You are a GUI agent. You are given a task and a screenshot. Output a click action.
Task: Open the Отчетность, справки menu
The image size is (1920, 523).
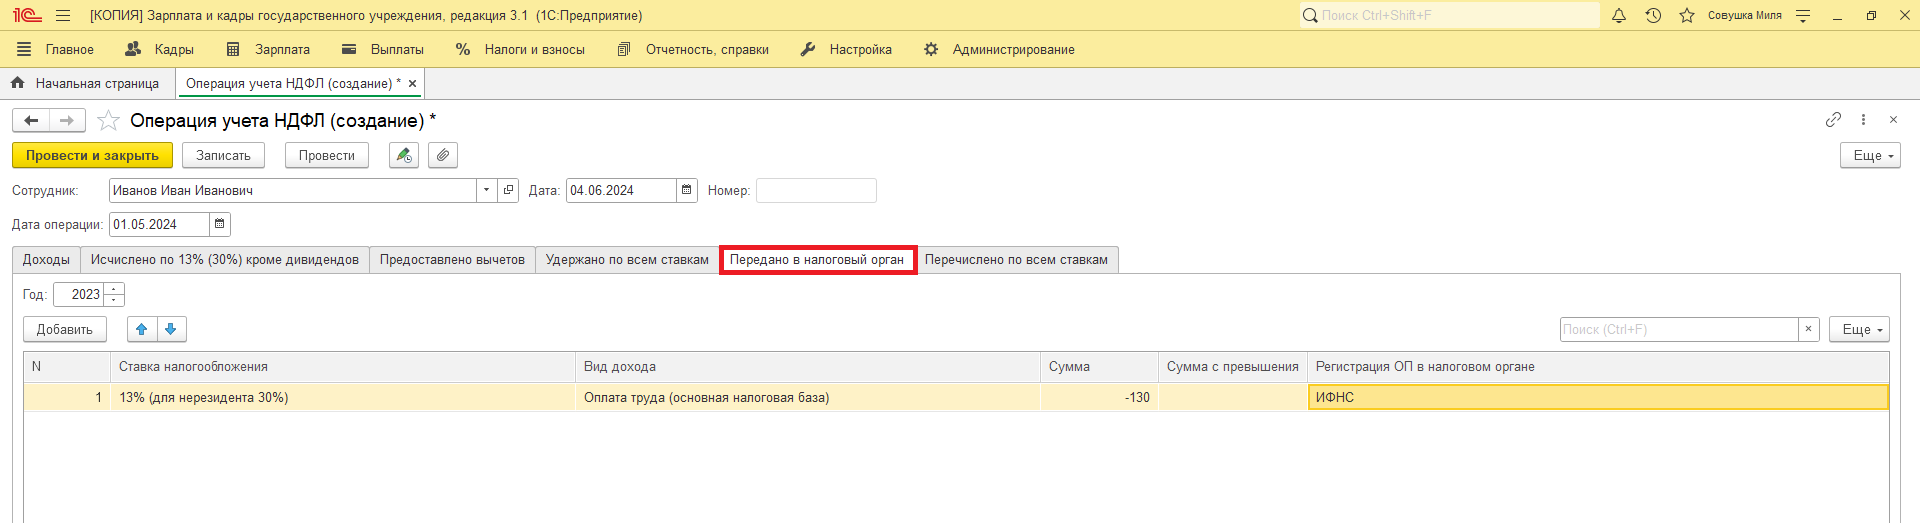pos(693,50)
